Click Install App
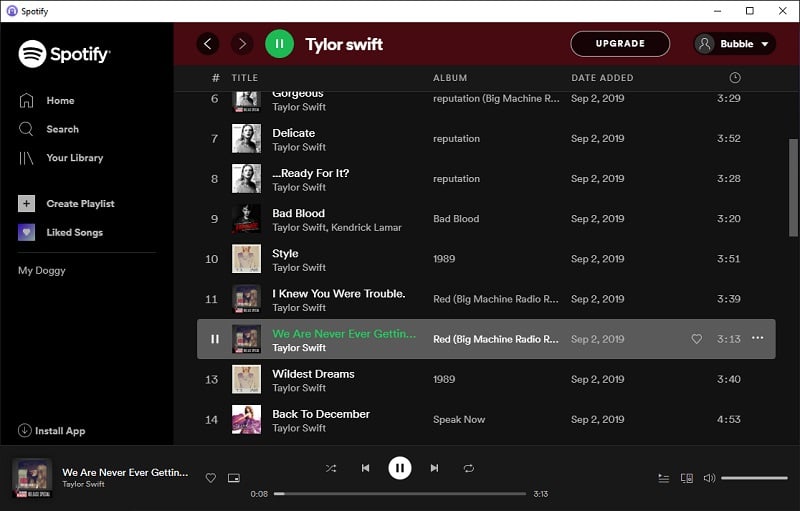 click(60, 431)
